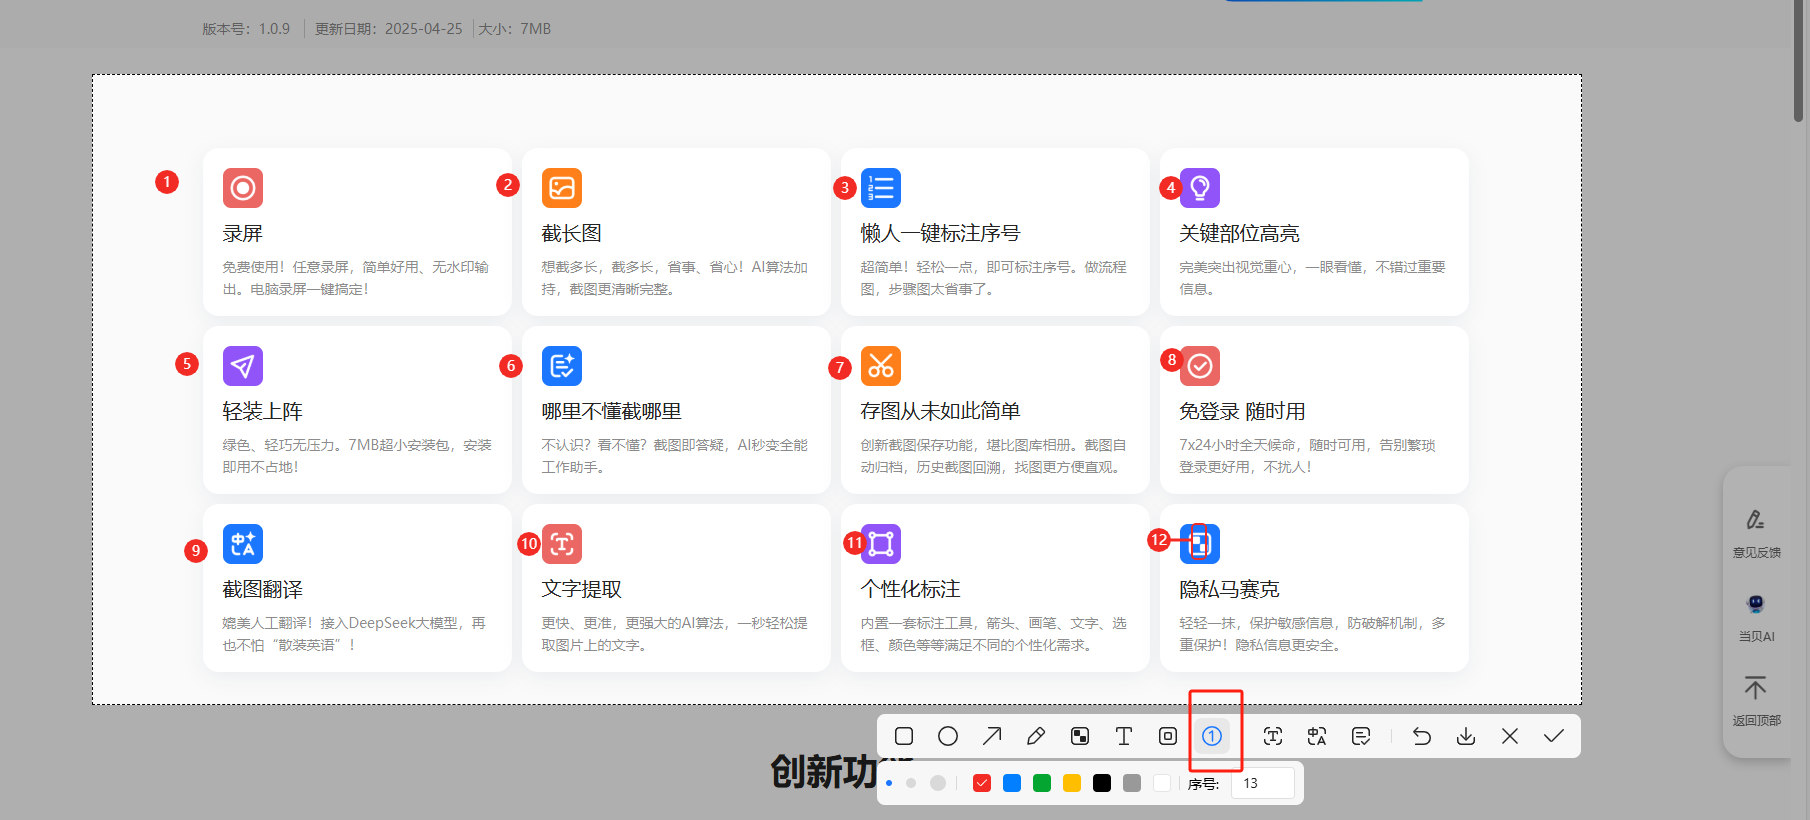Click the 哪里不懂截哪里 title
This screenshot has height=820, width=1810.
pyautogui.click(x=611, y=411)
